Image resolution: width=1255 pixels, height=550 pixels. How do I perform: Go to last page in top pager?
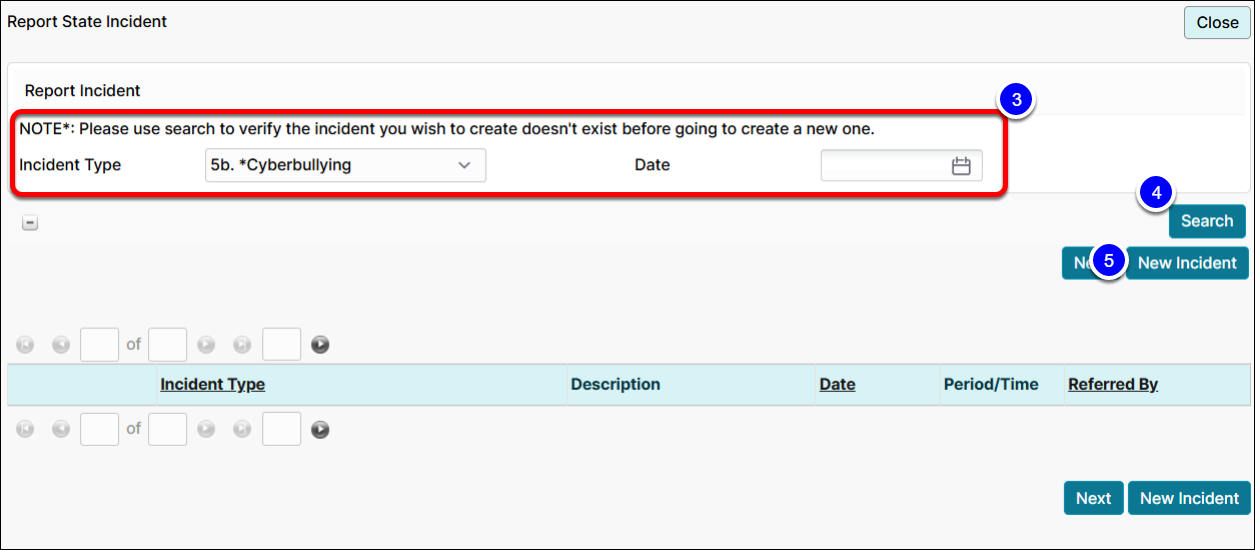pos(241,345)
